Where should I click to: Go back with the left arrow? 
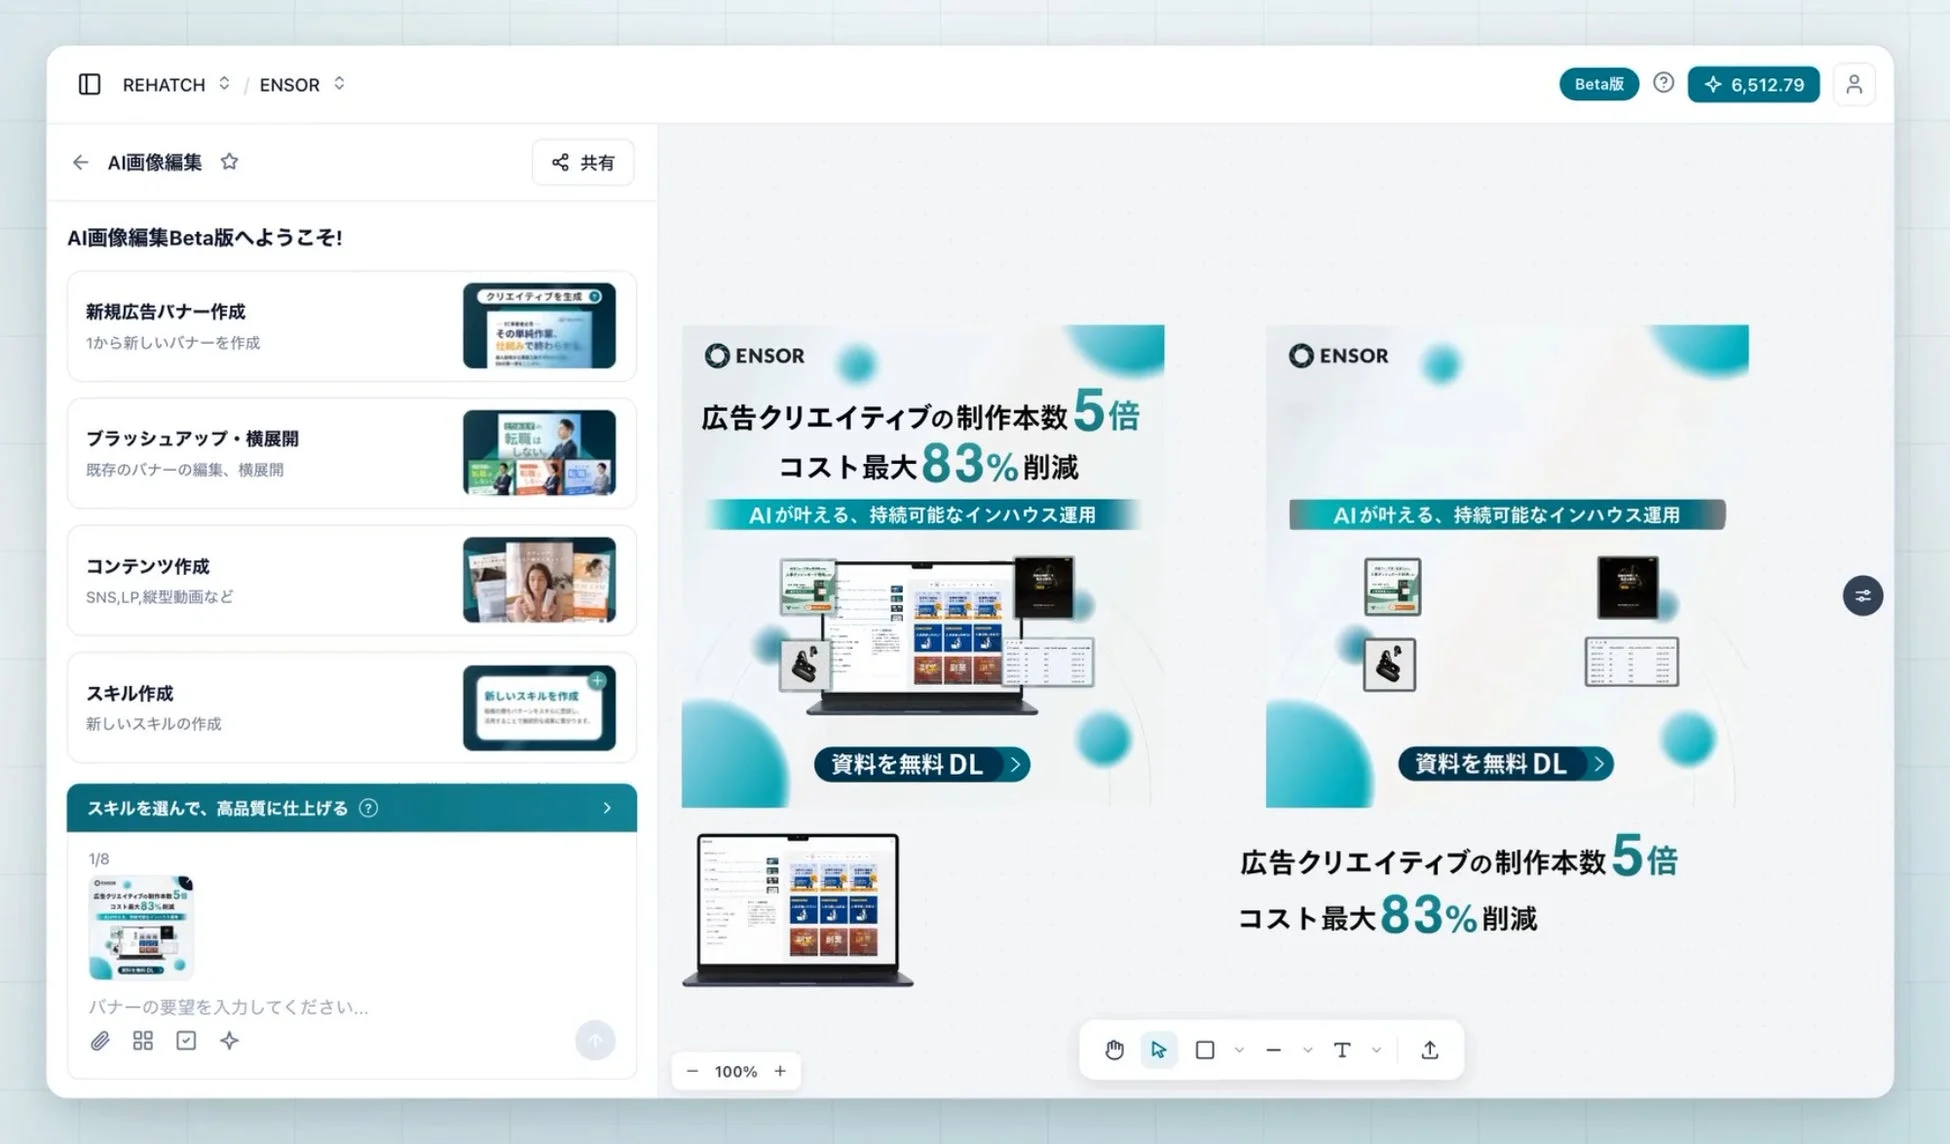[x=80, y=162]
